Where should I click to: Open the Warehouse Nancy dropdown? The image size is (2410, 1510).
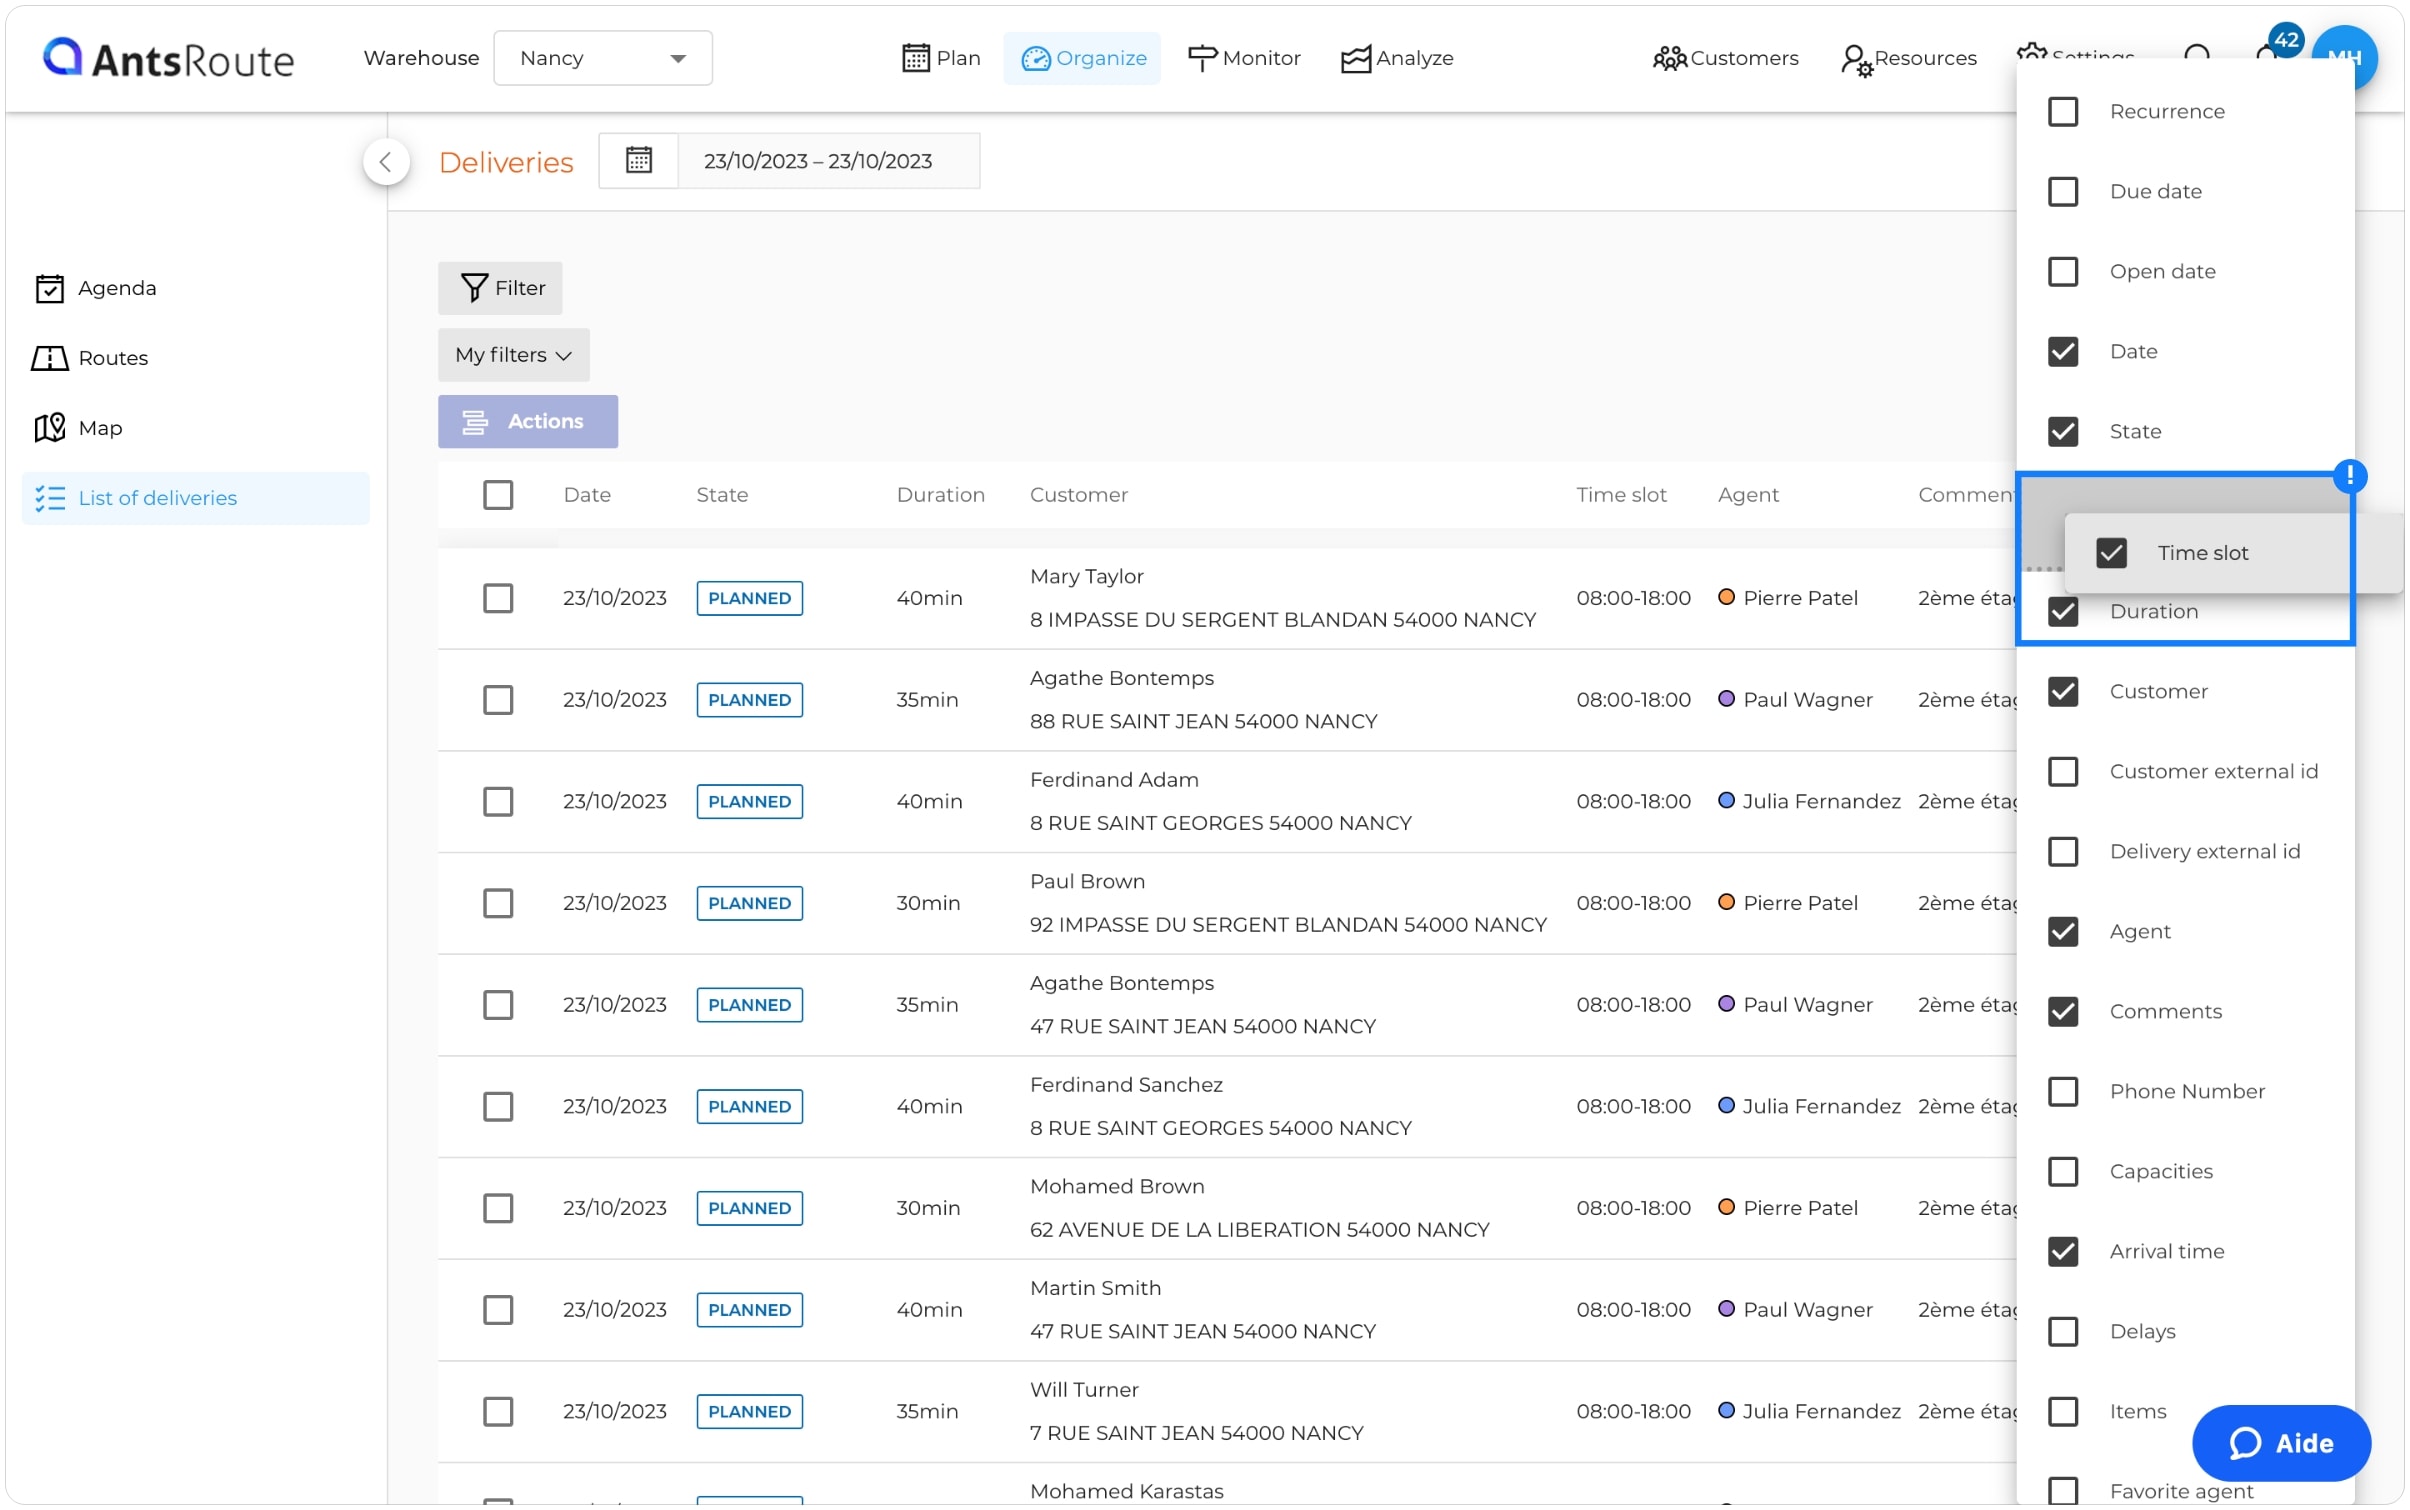point(602,58)
